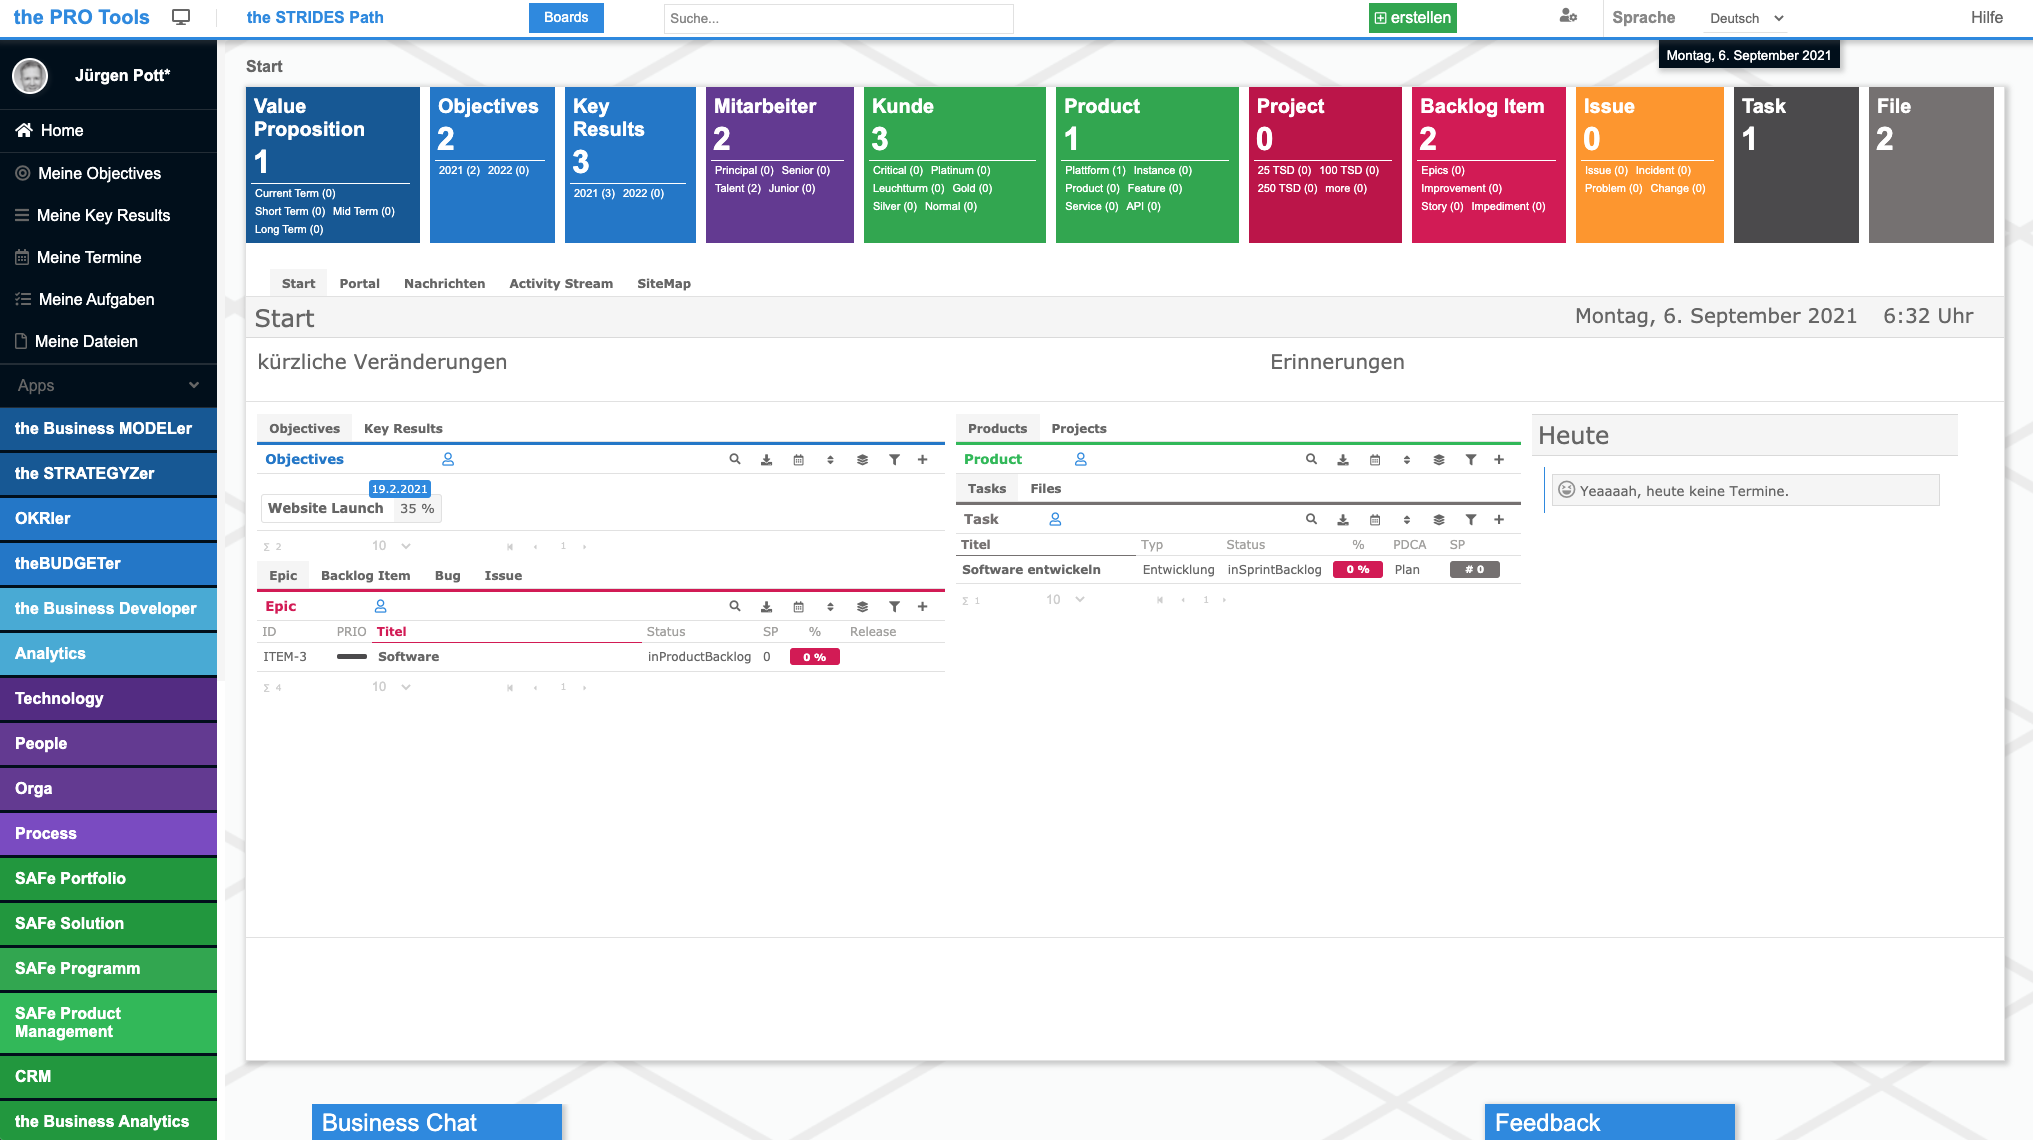The image size is (2033, 1140).
Task: Open page size dropdown under Objectives list
Action: coord(391,546)
